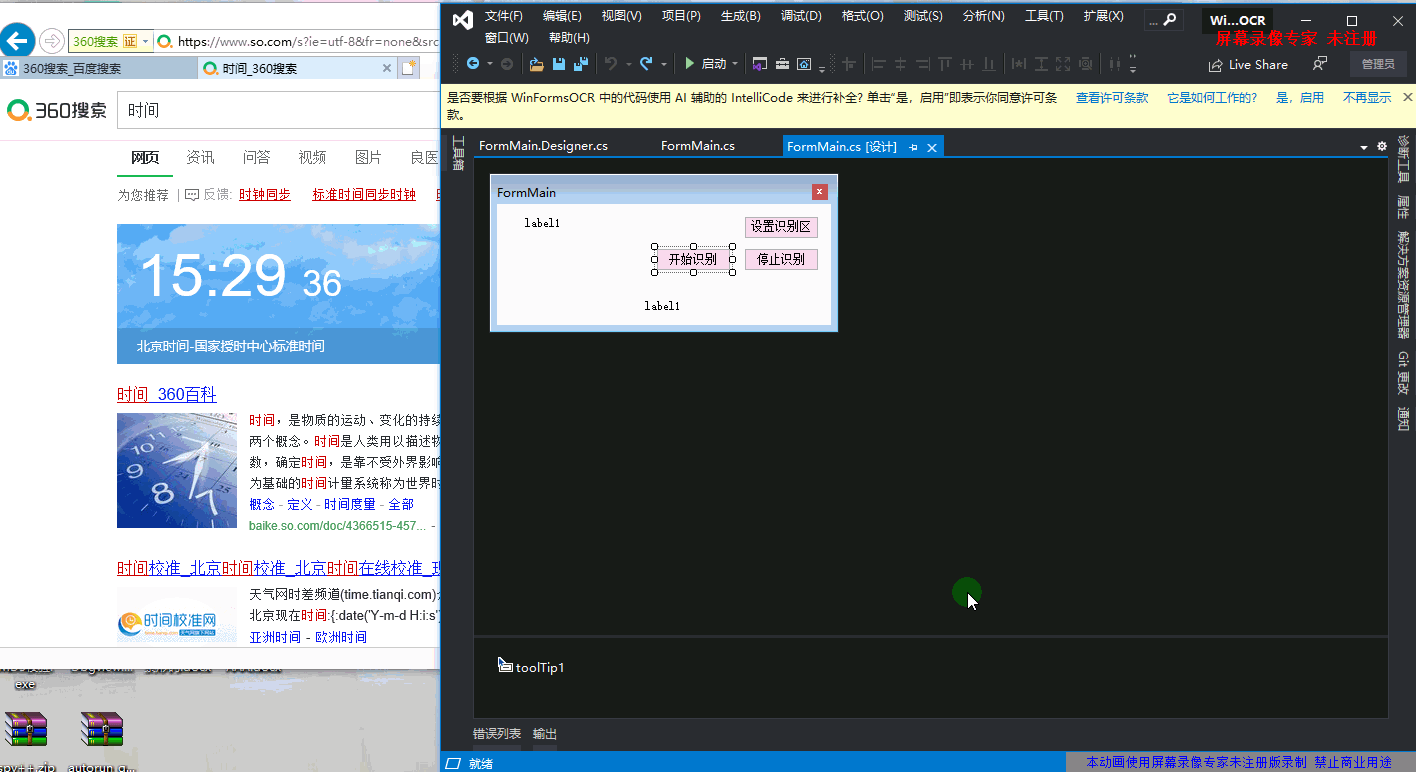Select the toolTip1 component in the tray
1416x772 pixels.
pos(532,667)
